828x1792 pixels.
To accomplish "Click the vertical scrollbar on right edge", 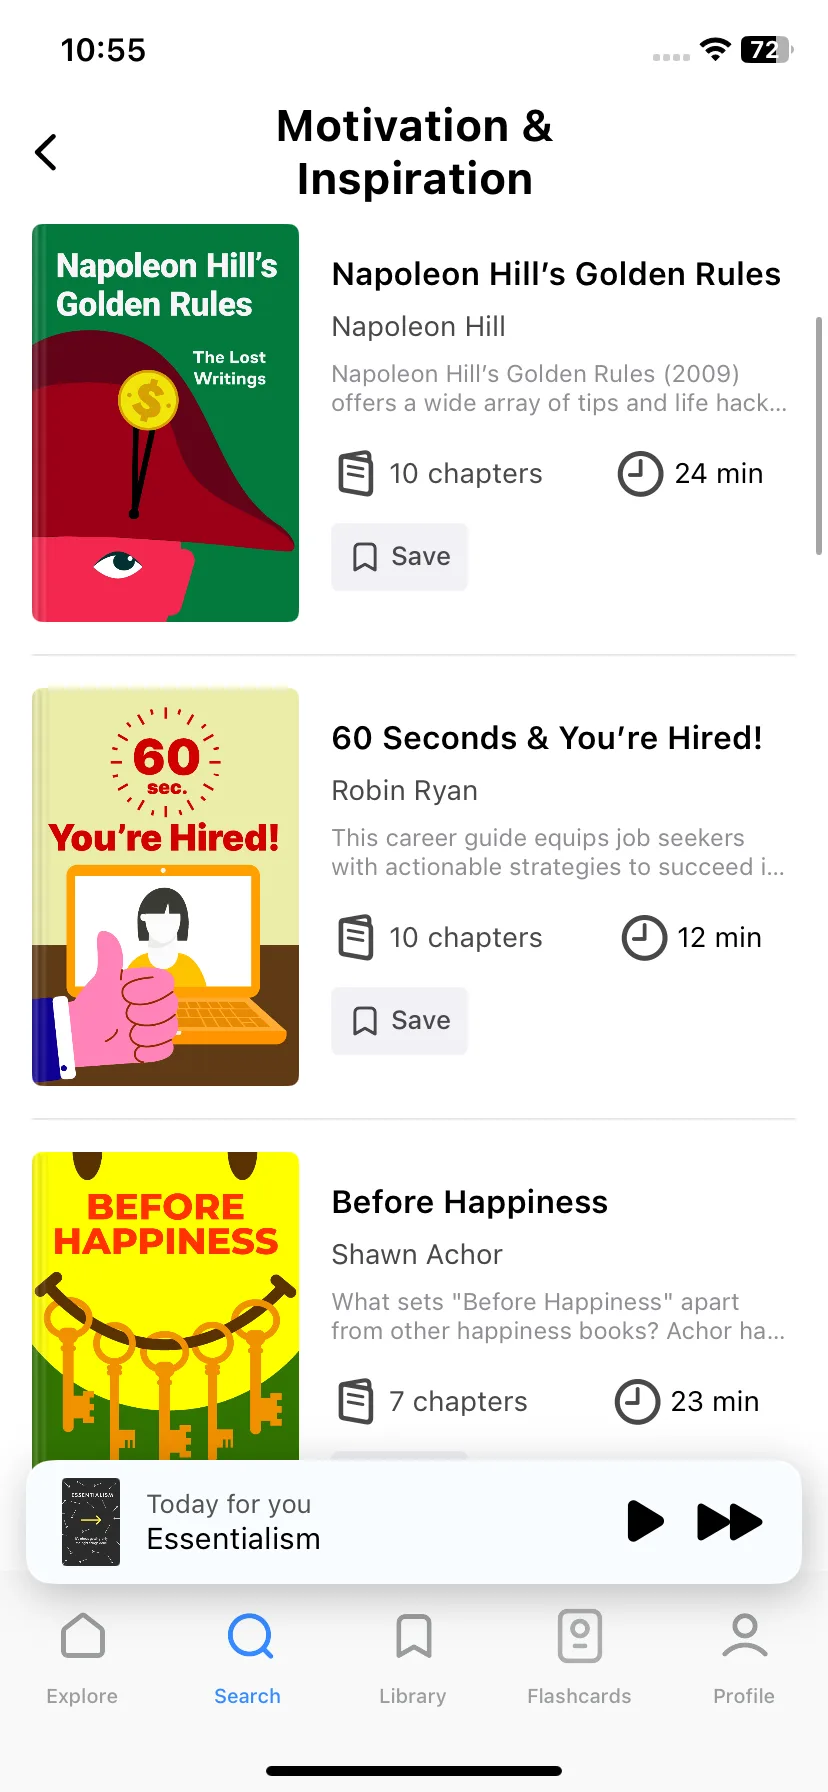I will click(x=819, y=436).
